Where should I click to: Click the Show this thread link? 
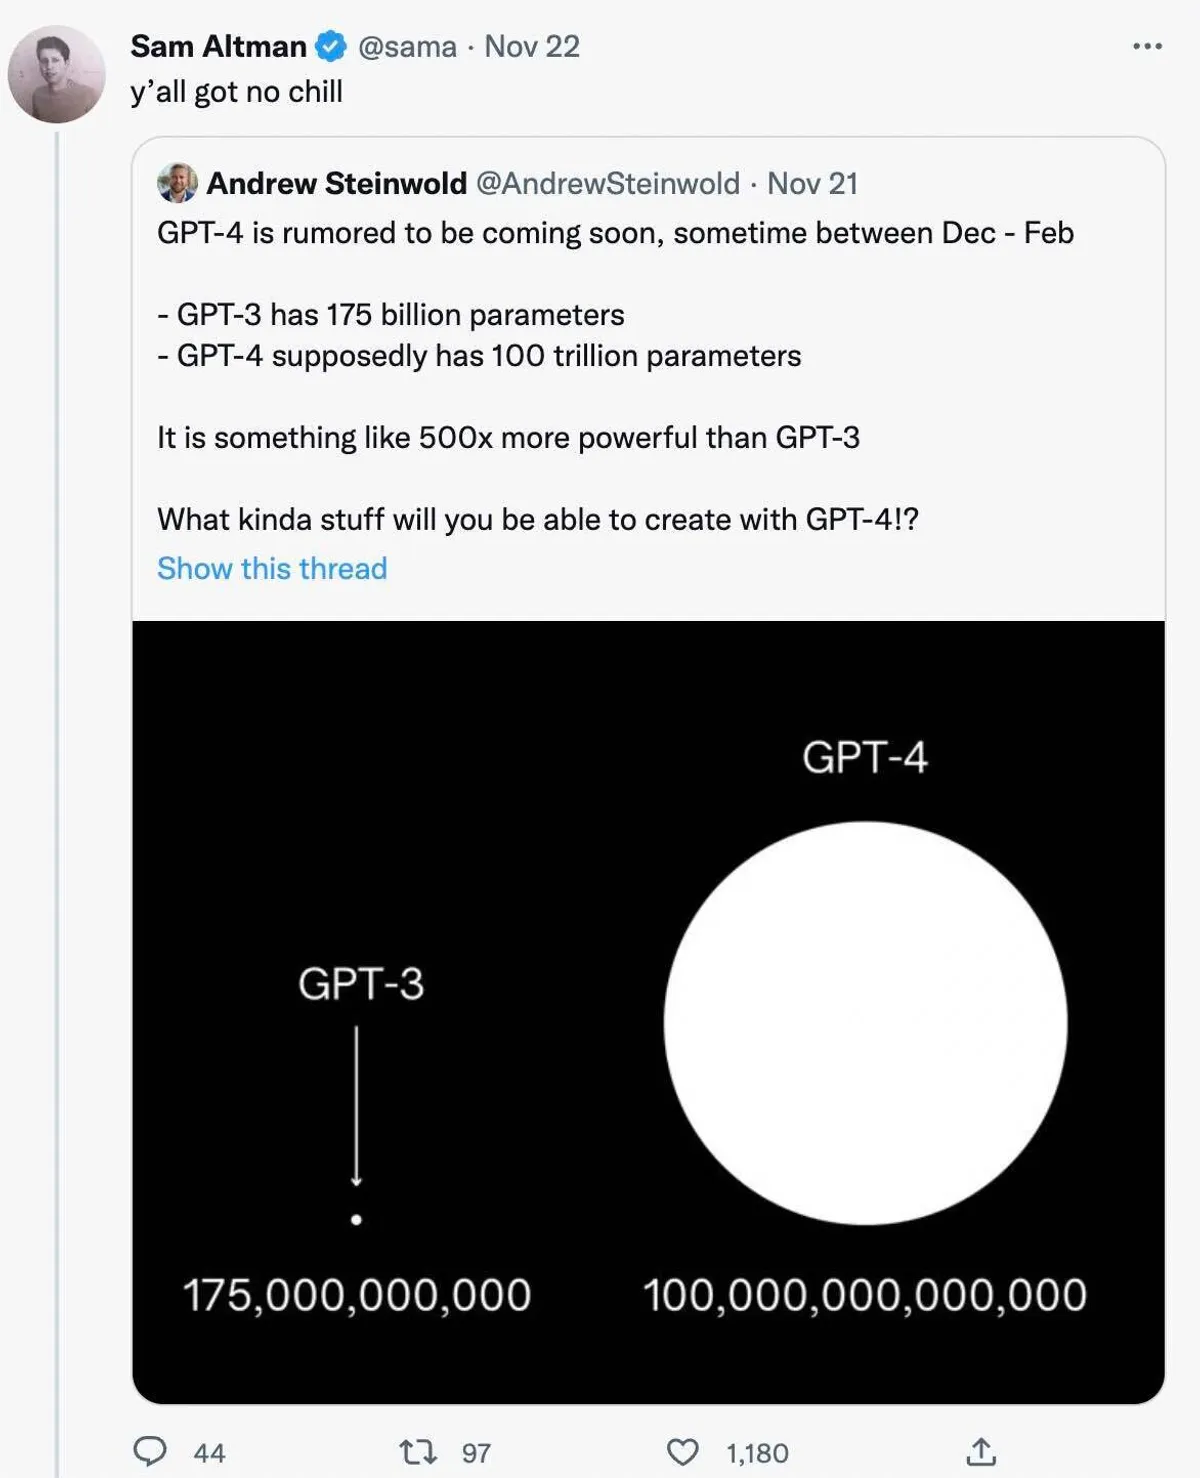[x=272, y=568]
